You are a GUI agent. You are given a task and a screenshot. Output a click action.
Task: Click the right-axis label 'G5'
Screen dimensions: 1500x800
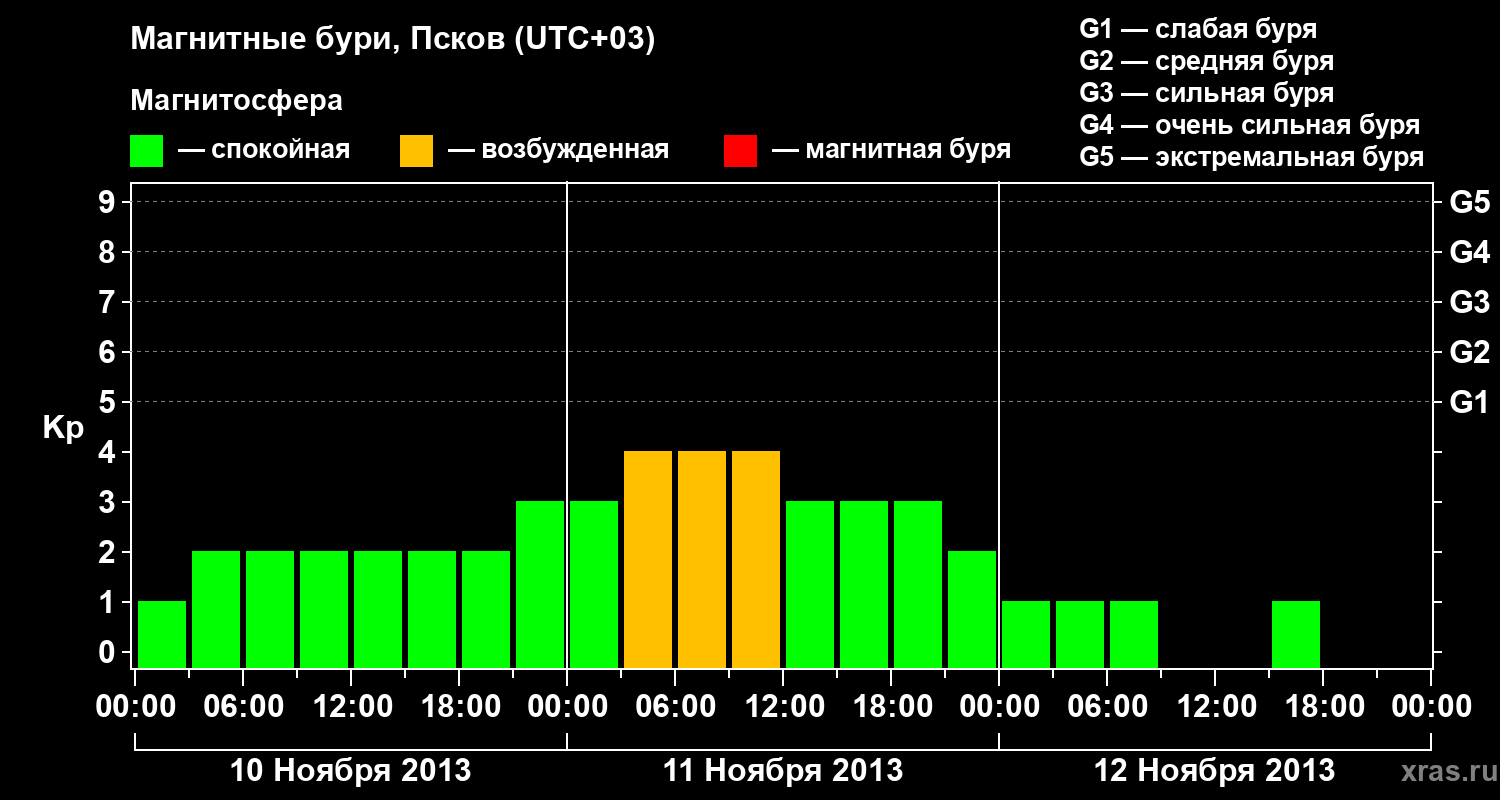click(1470, 202)
